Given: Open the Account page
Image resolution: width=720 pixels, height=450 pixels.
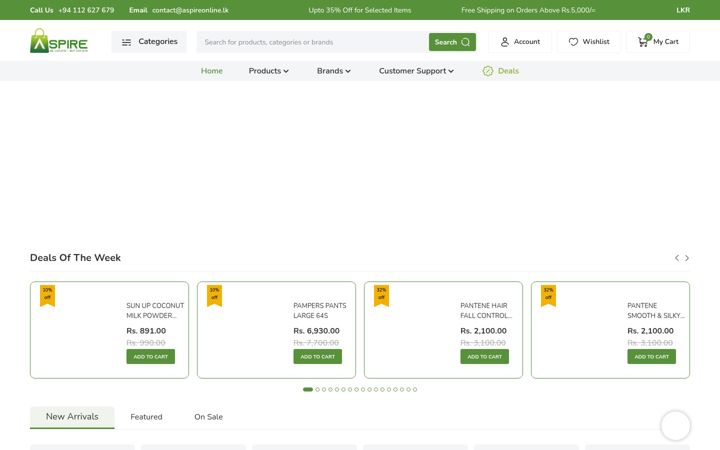Looking at the screenshot, I should 520,42.
